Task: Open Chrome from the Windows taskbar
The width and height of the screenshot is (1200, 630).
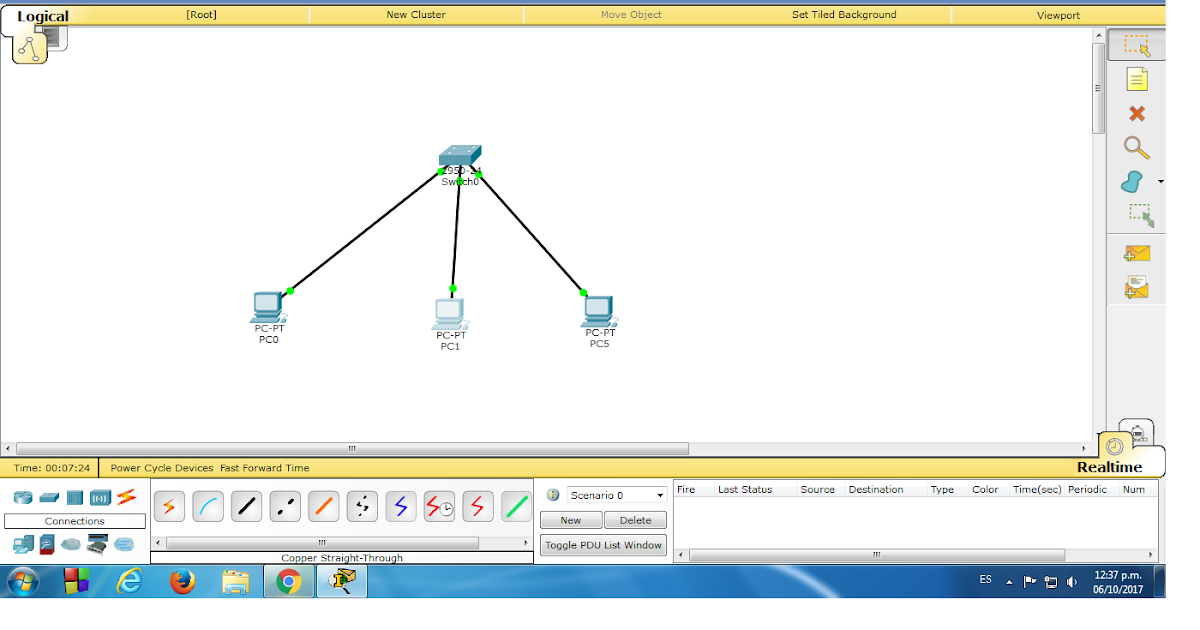Action: pyautogui.click(x=290, y=580)
